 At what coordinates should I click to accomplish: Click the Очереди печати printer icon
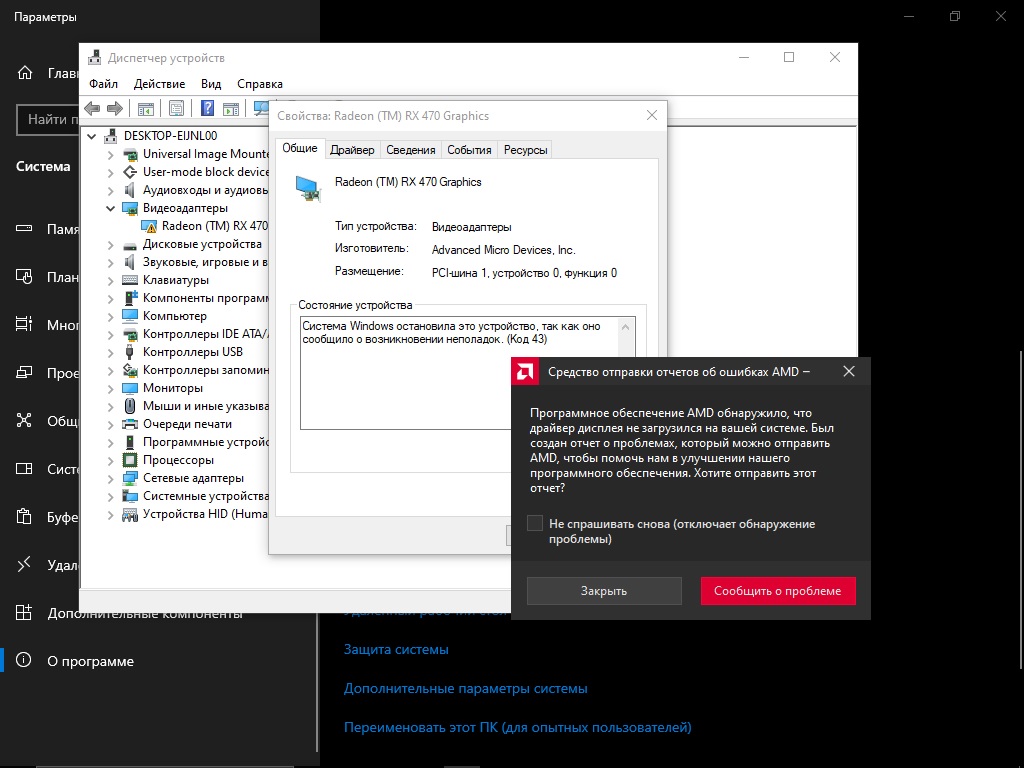pos(130,424)
